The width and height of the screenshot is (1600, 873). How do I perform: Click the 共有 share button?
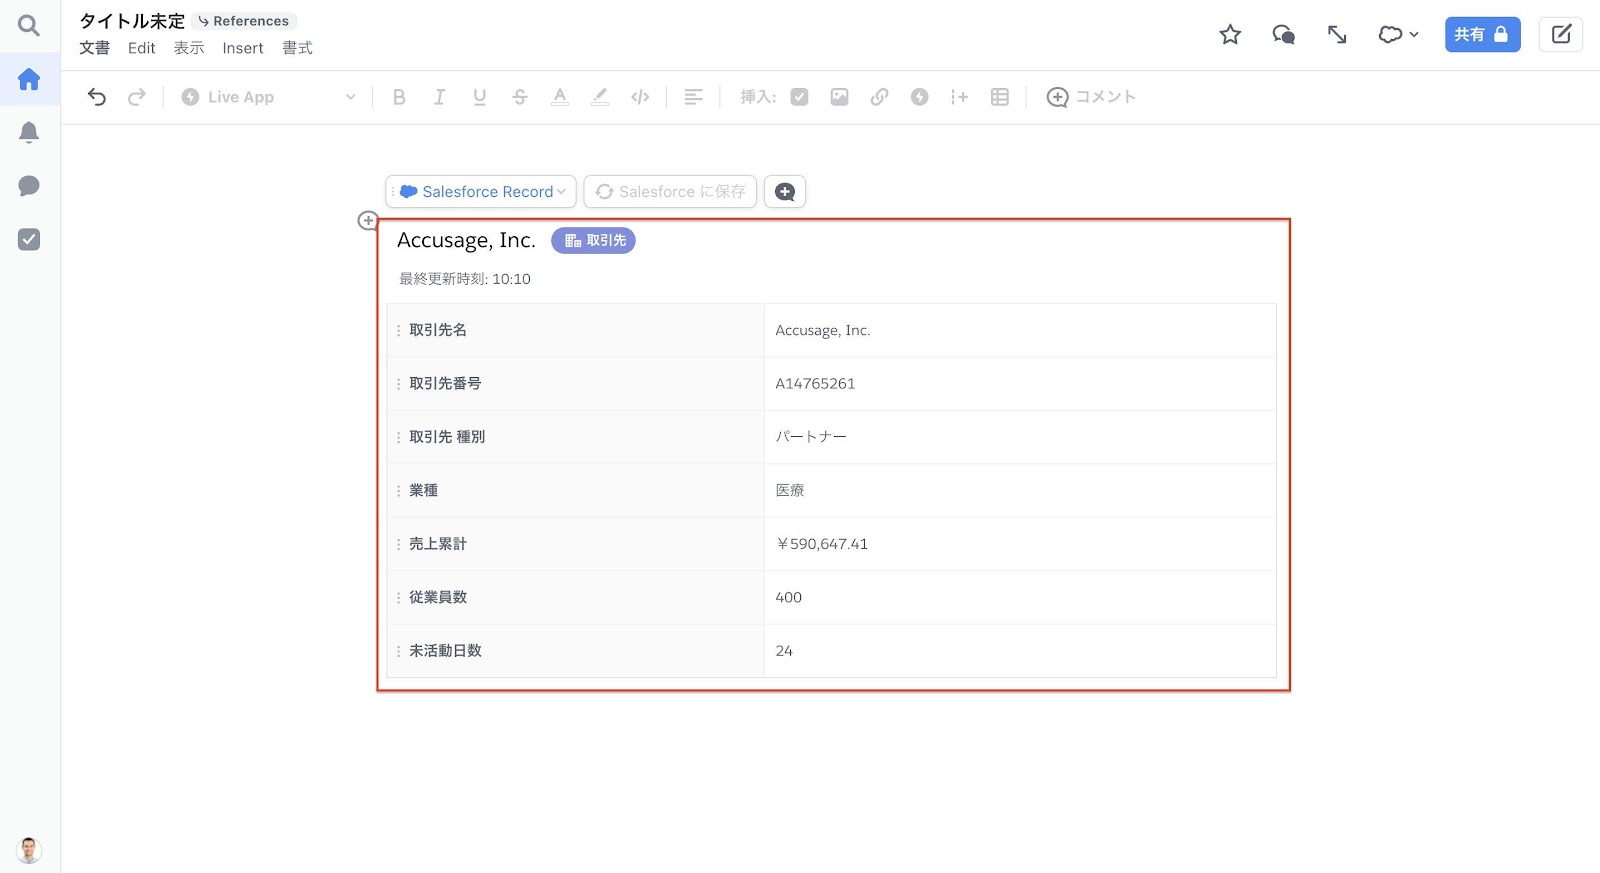tap(1482, 35)
